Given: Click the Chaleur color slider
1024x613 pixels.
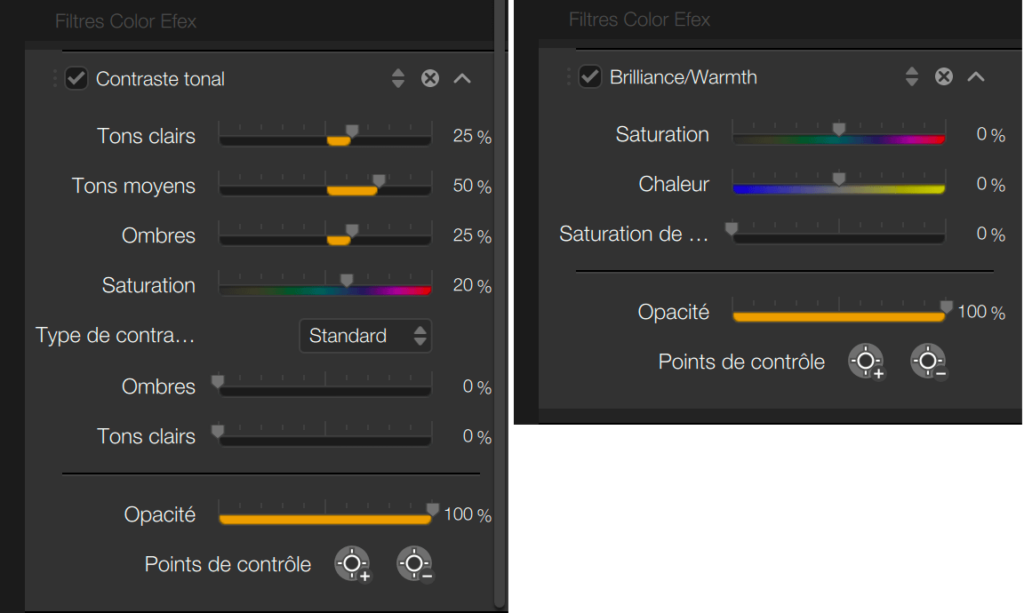Looking at the screenshot, I should [x=838, y=188].
